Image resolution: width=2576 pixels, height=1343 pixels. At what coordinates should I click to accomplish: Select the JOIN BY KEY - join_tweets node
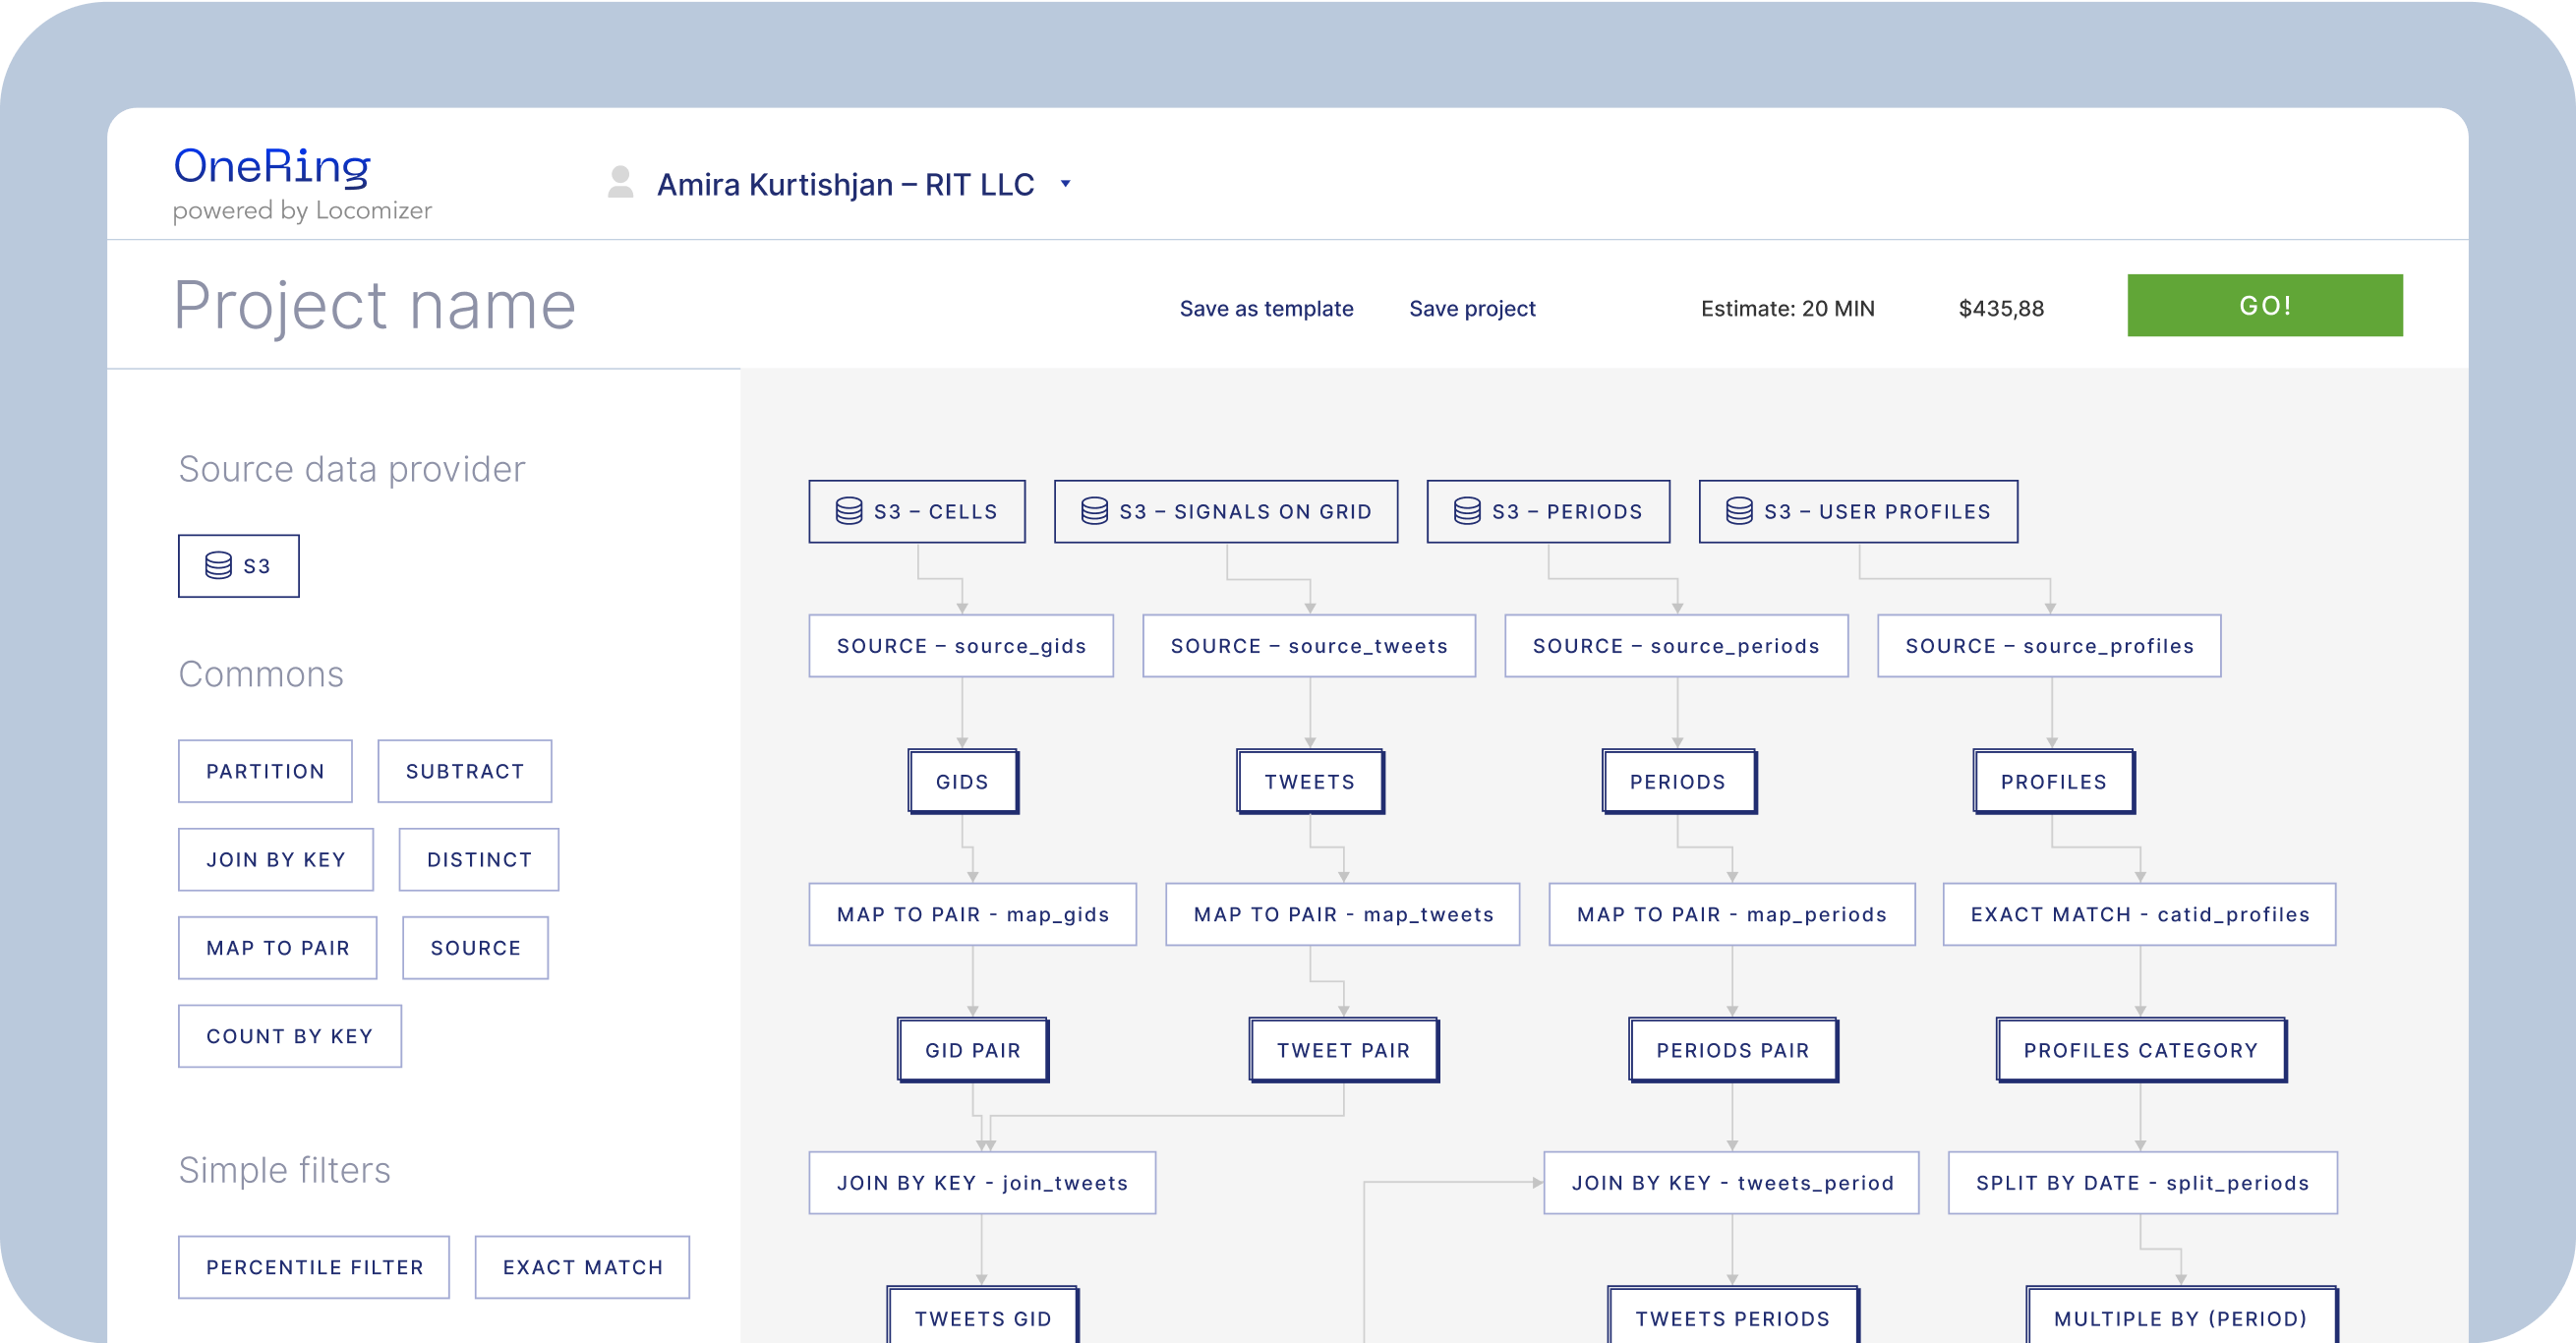pyautogui.click(x=981, y=1183)
